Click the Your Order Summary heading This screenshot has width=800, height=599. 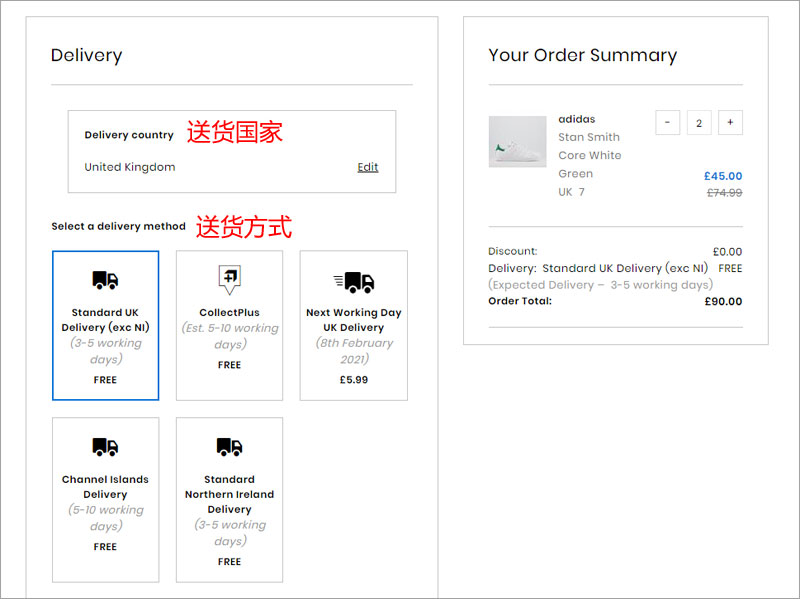(x=583, y=55)
